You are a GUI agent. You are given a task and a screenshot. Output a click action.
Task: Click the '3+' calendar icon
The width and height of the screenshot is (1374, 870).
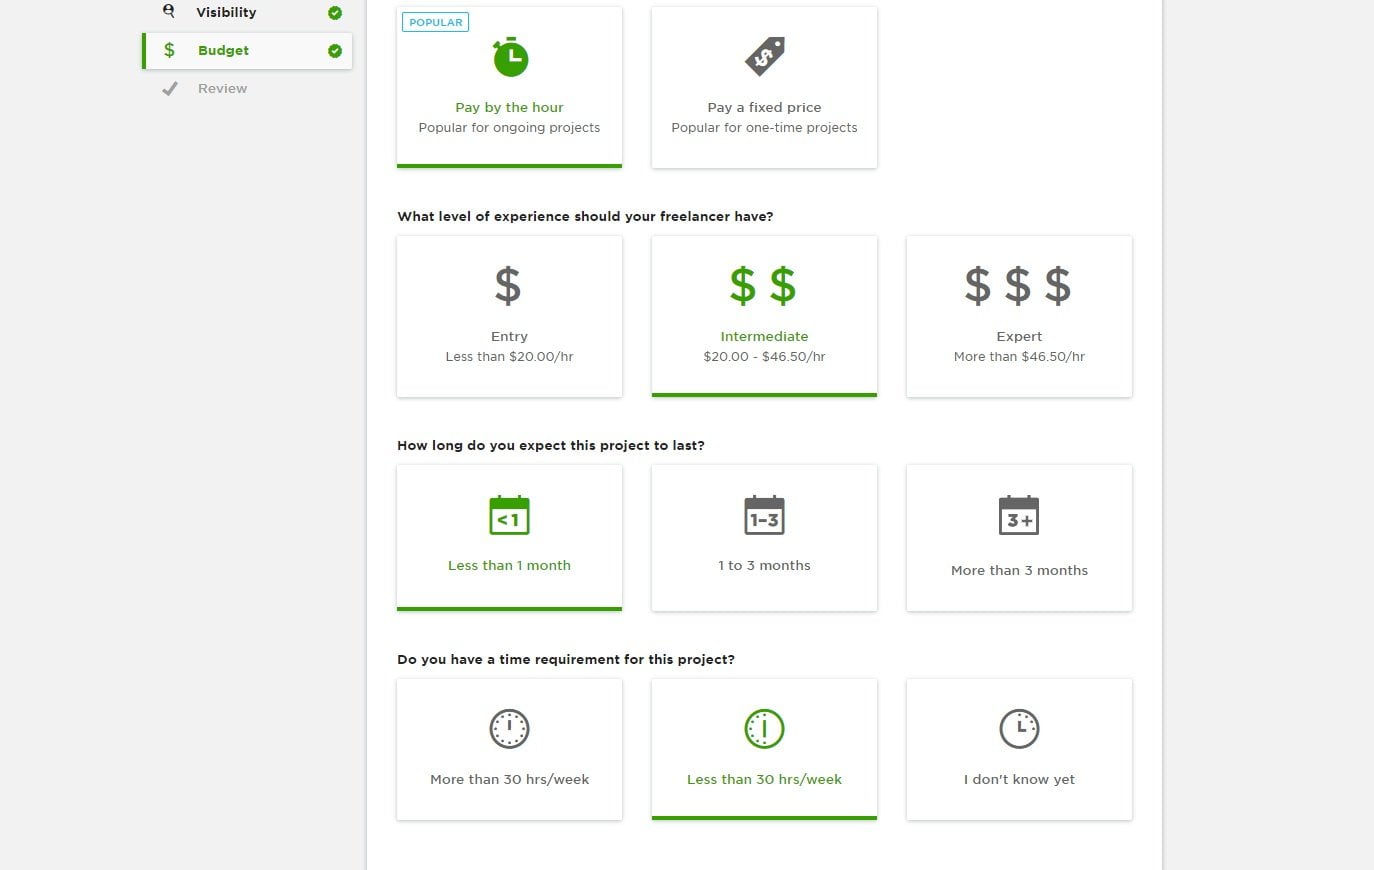(x=1019, y=515)
